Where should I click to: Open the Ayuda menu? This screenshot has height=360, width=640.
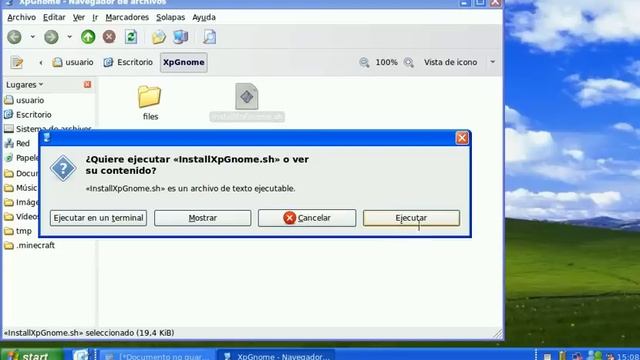(x=204, y=17)
